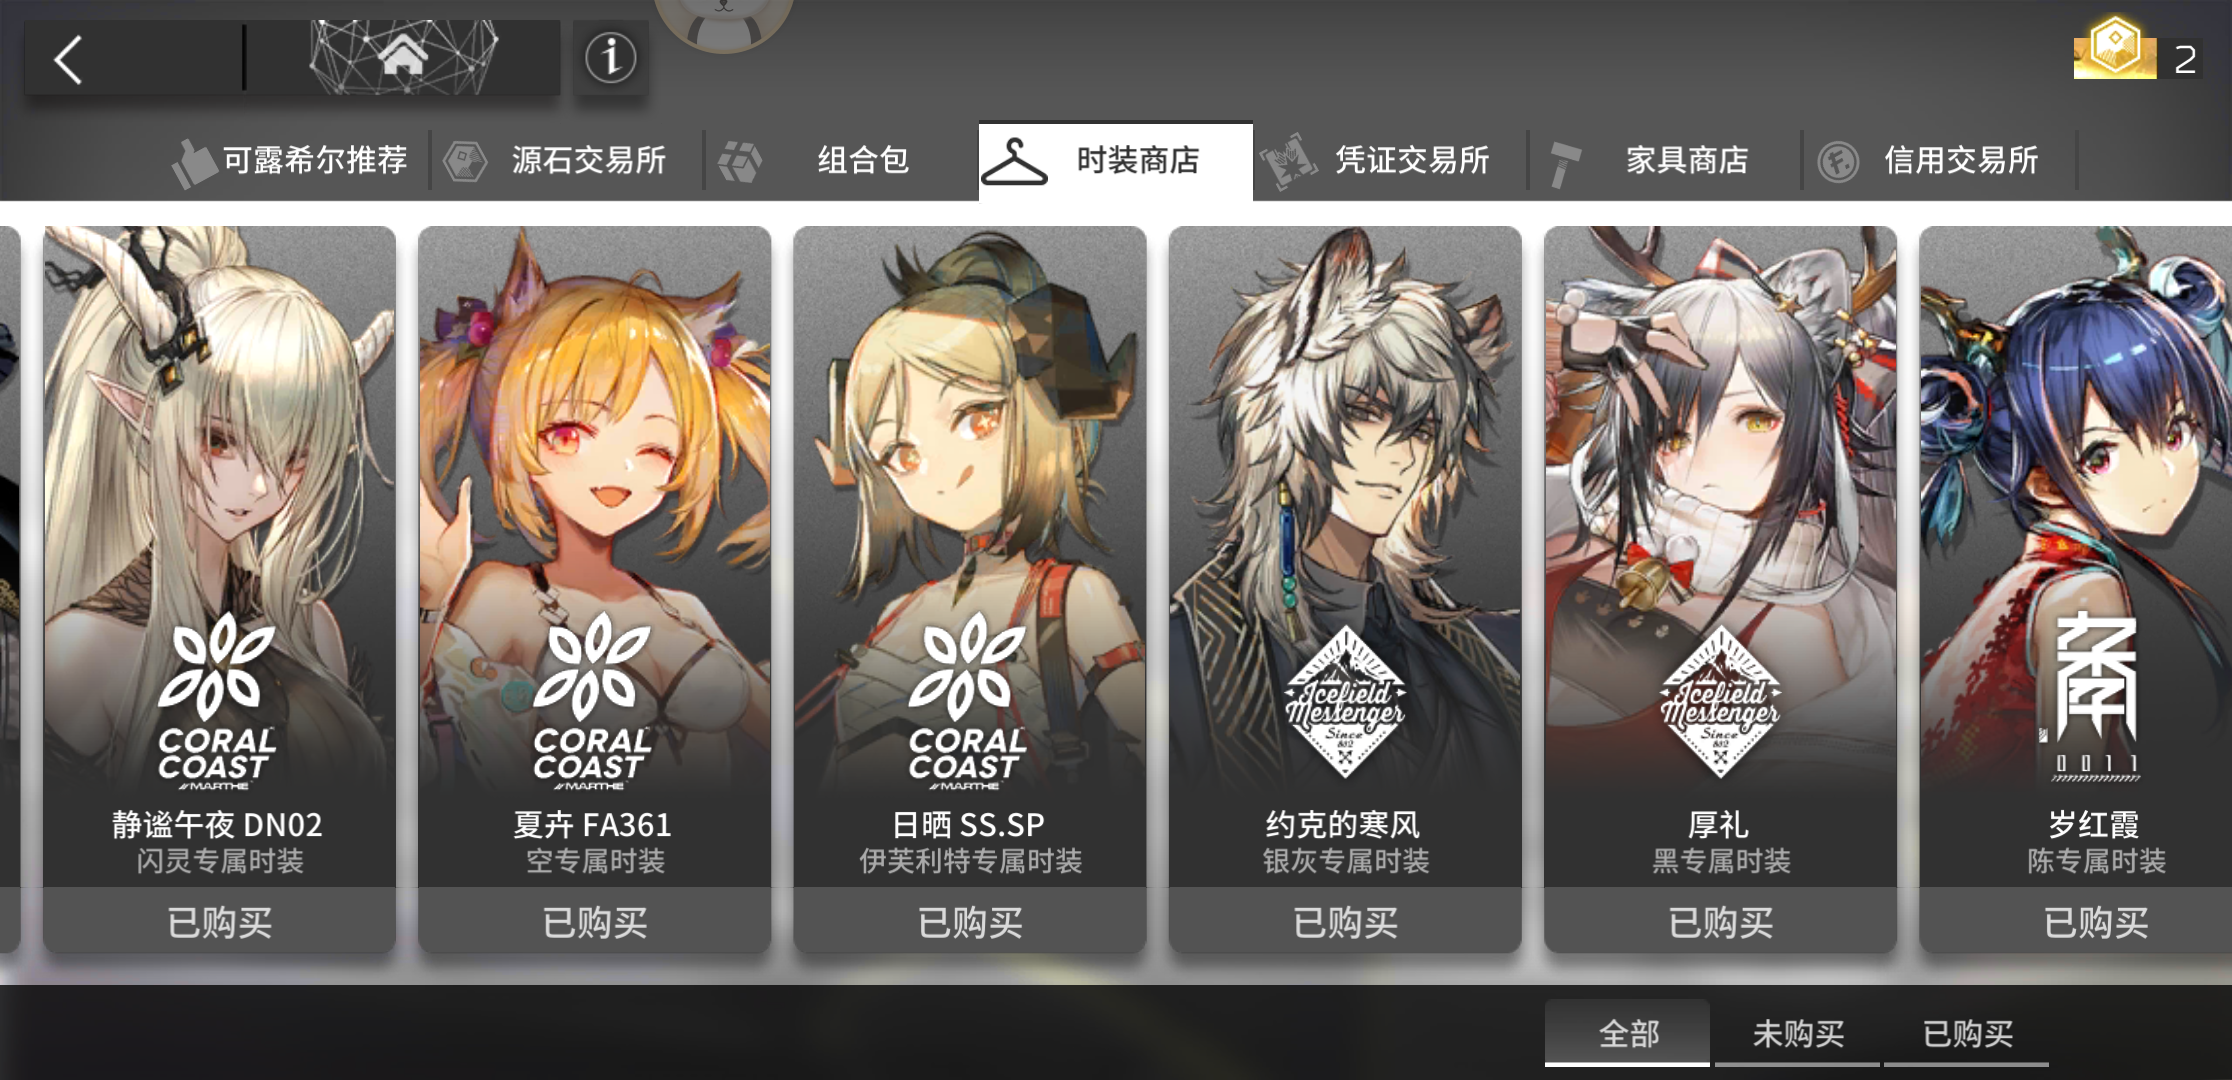Select the 全部 filter

point(1627,1033)
